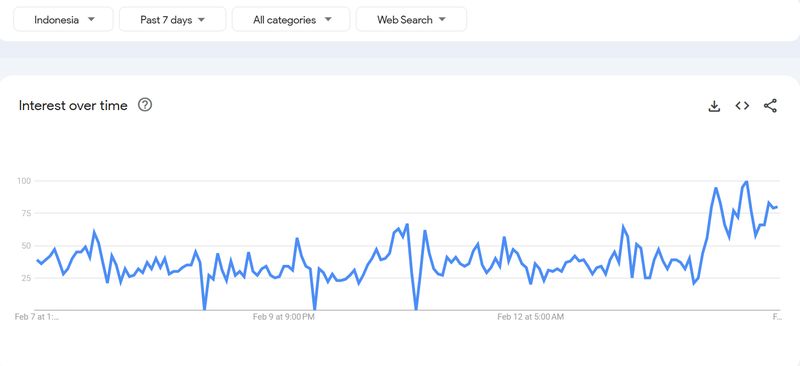Click the 75 value axis label
The image size is (800, 366).
tap(26, 213)
